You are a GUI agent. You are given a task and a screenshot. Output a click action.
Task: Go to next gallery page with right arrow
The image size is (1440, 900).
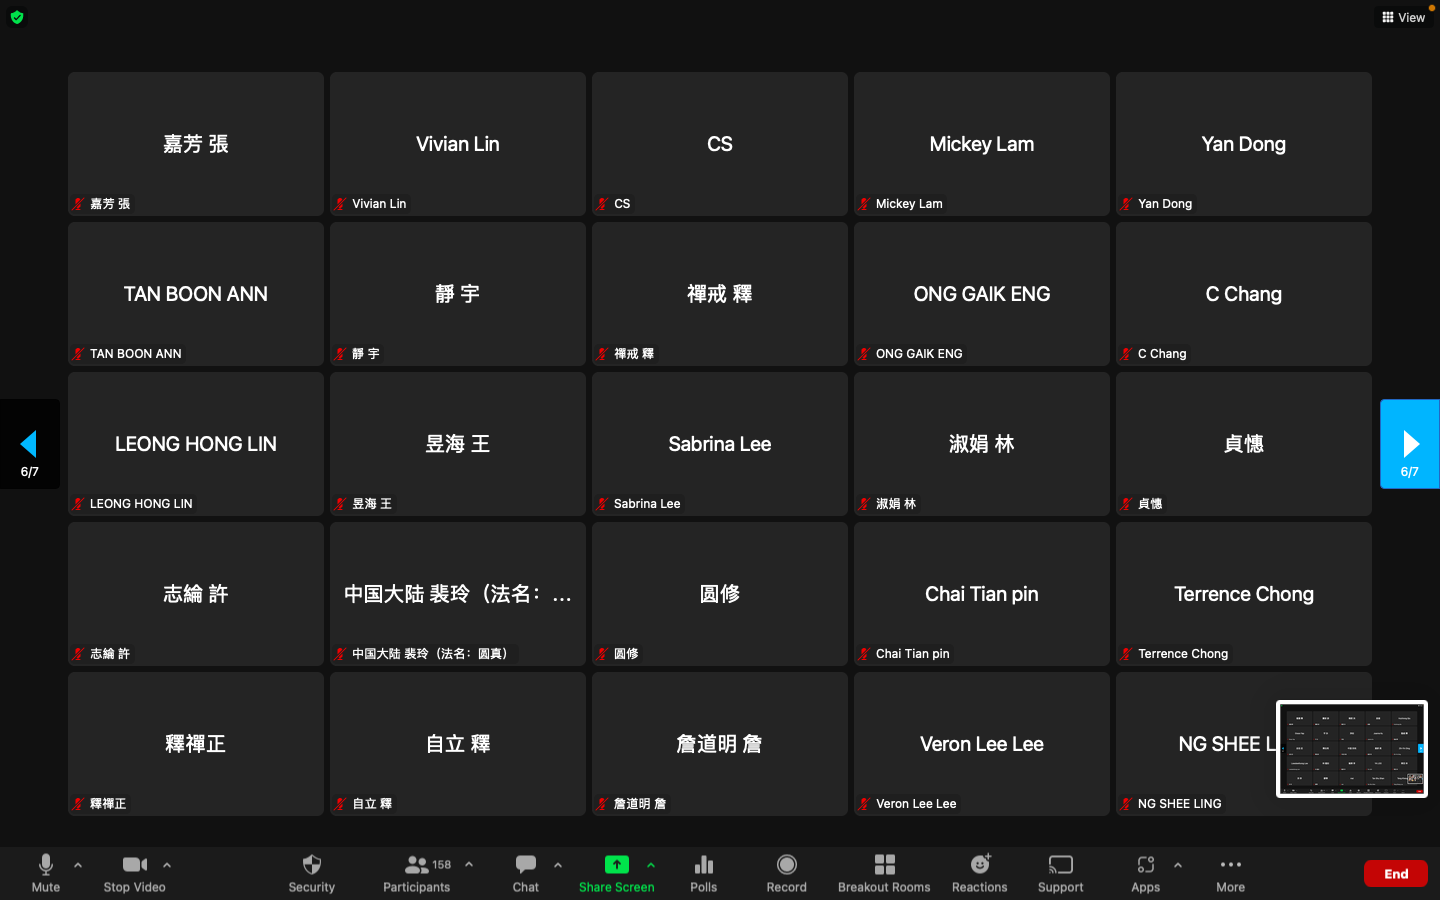tap(1409, 444)
